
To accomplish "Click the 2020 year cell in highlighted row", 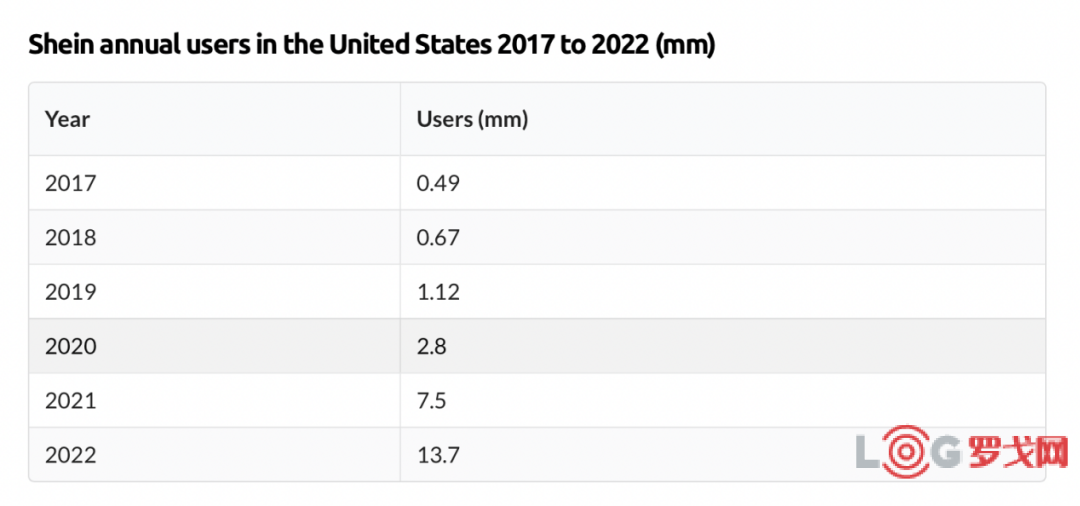I will tap(70, 347).
